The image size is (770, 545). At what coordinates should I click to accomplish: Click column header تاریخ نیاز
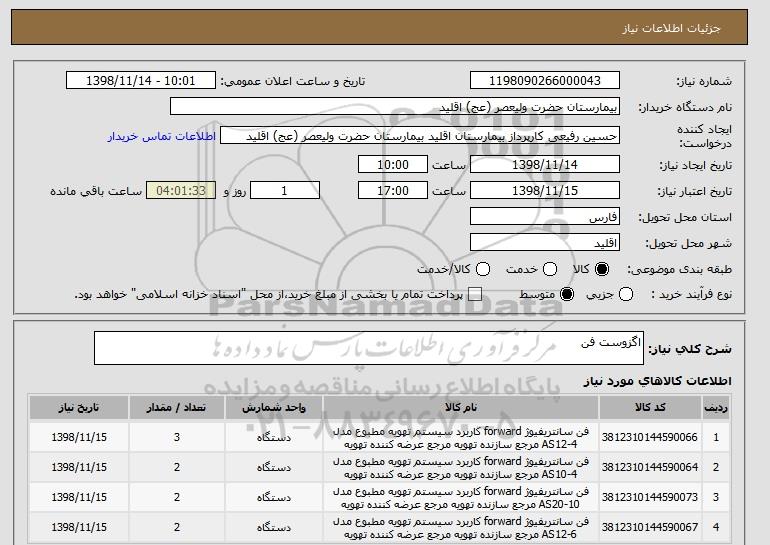[x=79, y=408]
